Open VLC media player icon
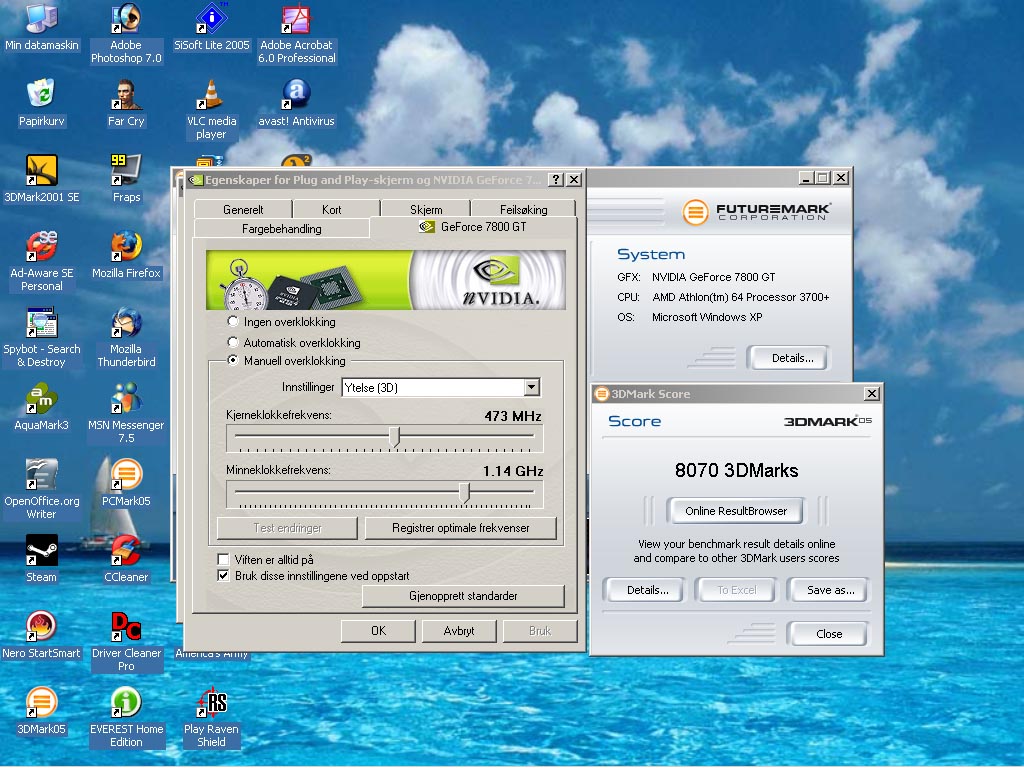Viewport: 1024px width, 768px height. point(212,110)
